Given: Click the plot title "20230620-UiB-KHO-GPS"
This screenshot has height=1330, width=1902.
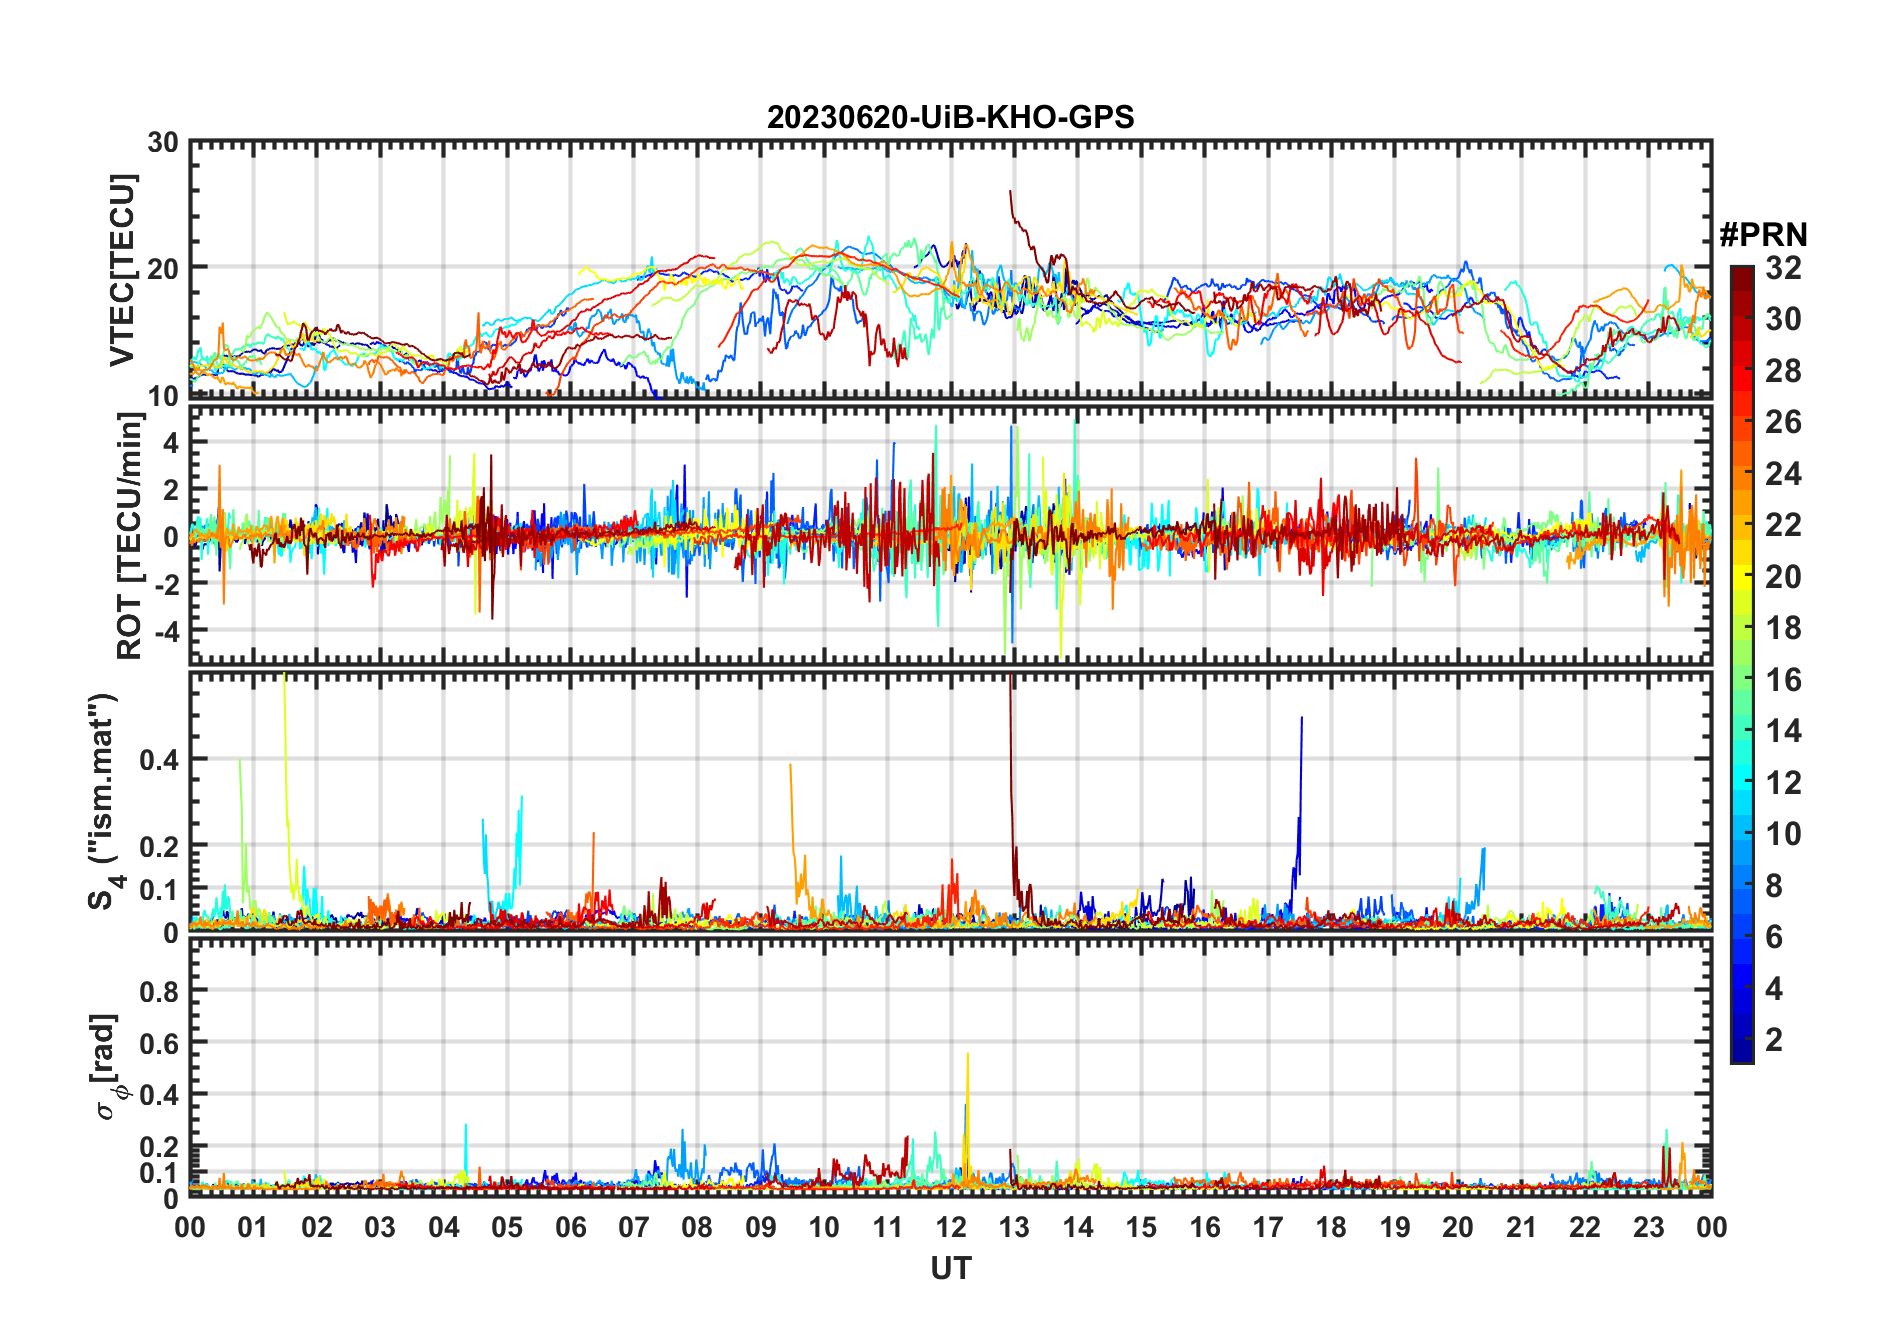Looking at the screenshot, I should tap(950, 117).
